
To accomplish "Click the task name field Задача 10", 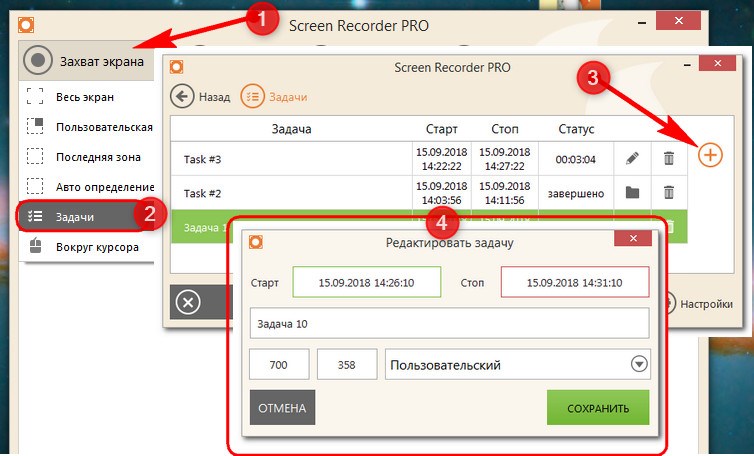I will click(449, 323).
